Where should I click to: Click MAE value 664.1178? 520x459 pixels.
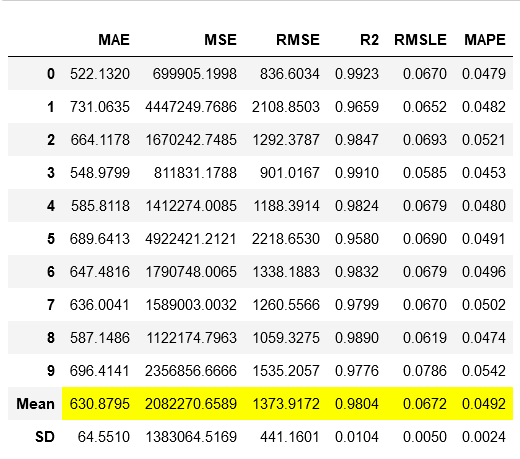pos(100,140)
